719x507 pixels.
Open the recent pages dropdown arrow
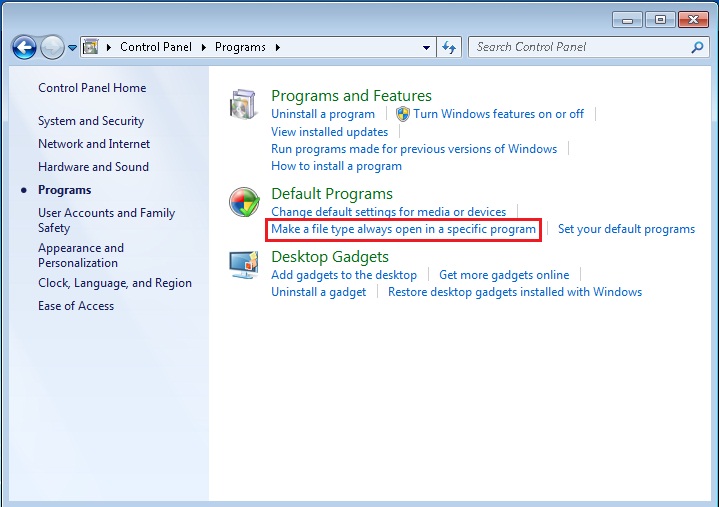tap(72, 47)
